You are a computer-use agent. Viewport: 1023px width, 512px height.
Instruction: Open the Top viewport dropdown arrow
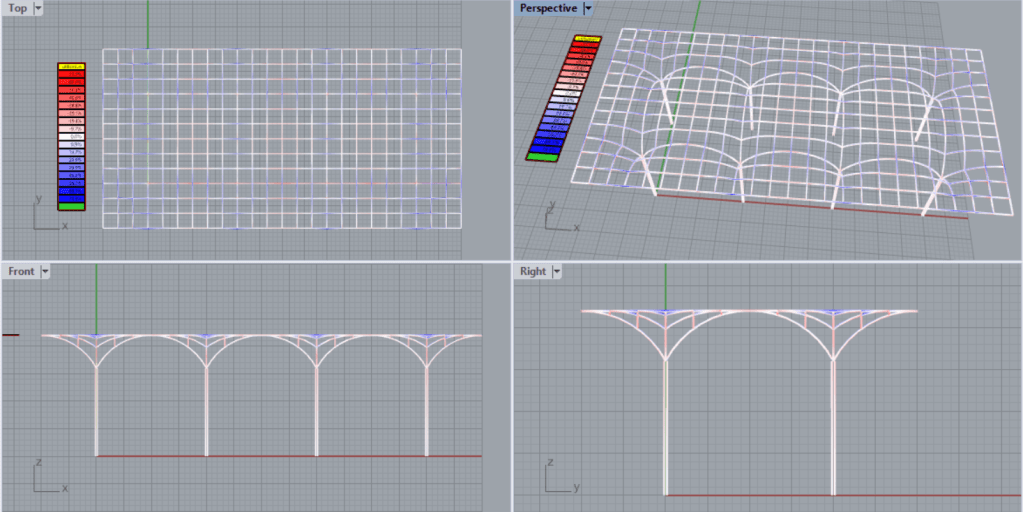pos(38,8)
